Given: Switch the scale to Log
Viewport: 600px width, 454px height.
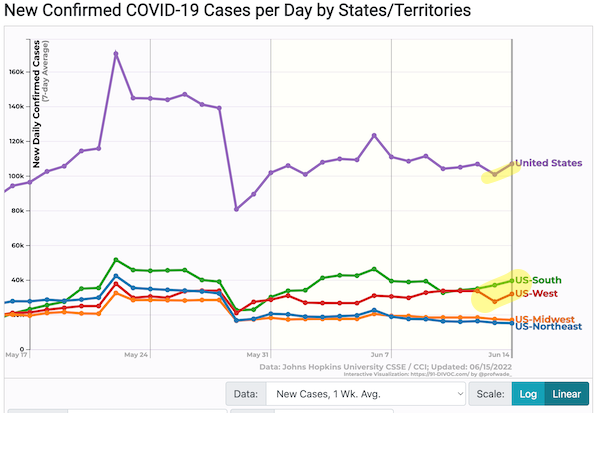Looking at the screenshot, I should point(528,393).
